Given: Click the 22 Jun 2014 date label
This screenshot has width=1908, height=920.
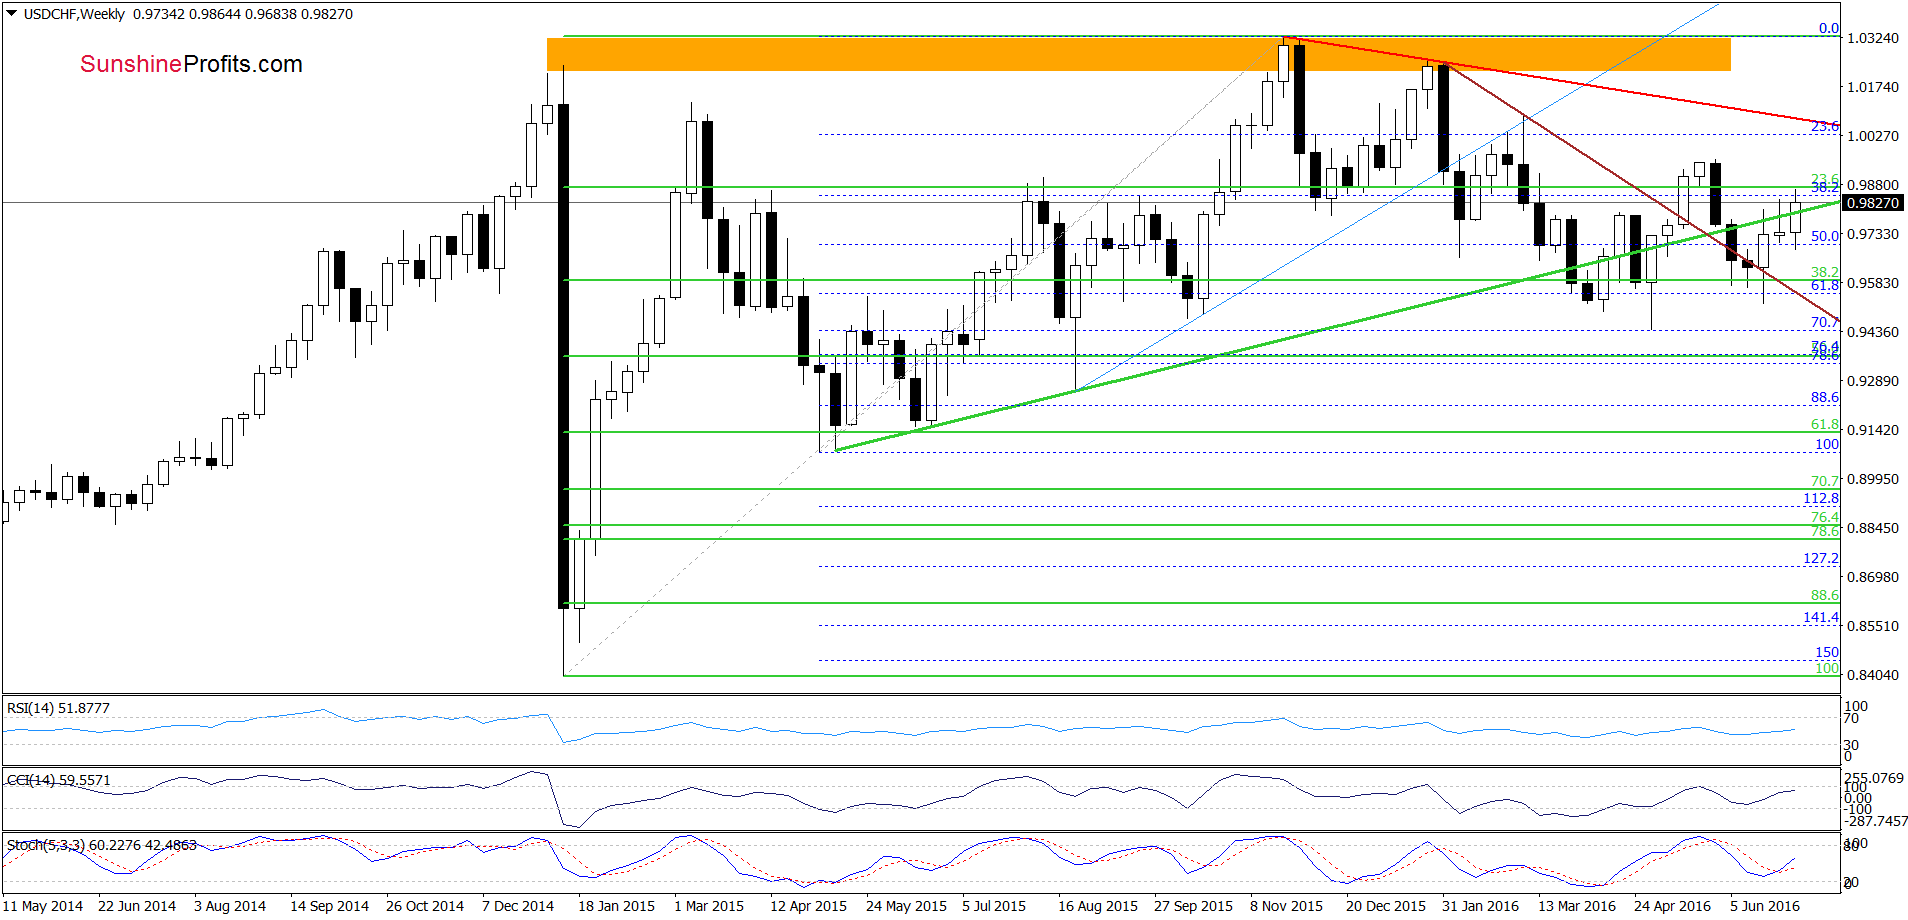Looking at the screenshot, I should click(137, 906).
